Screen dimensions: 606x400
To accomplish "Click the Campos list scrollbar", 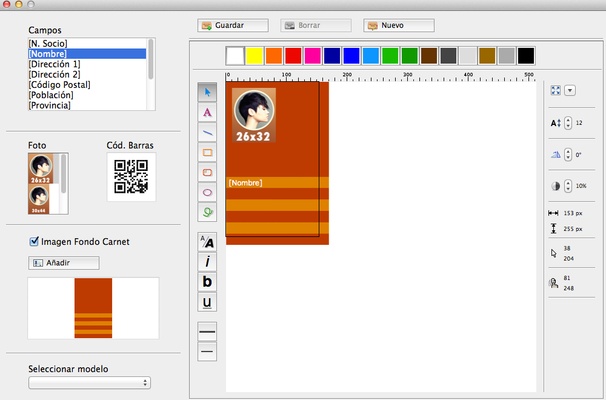I will click(x=151, y=59).
